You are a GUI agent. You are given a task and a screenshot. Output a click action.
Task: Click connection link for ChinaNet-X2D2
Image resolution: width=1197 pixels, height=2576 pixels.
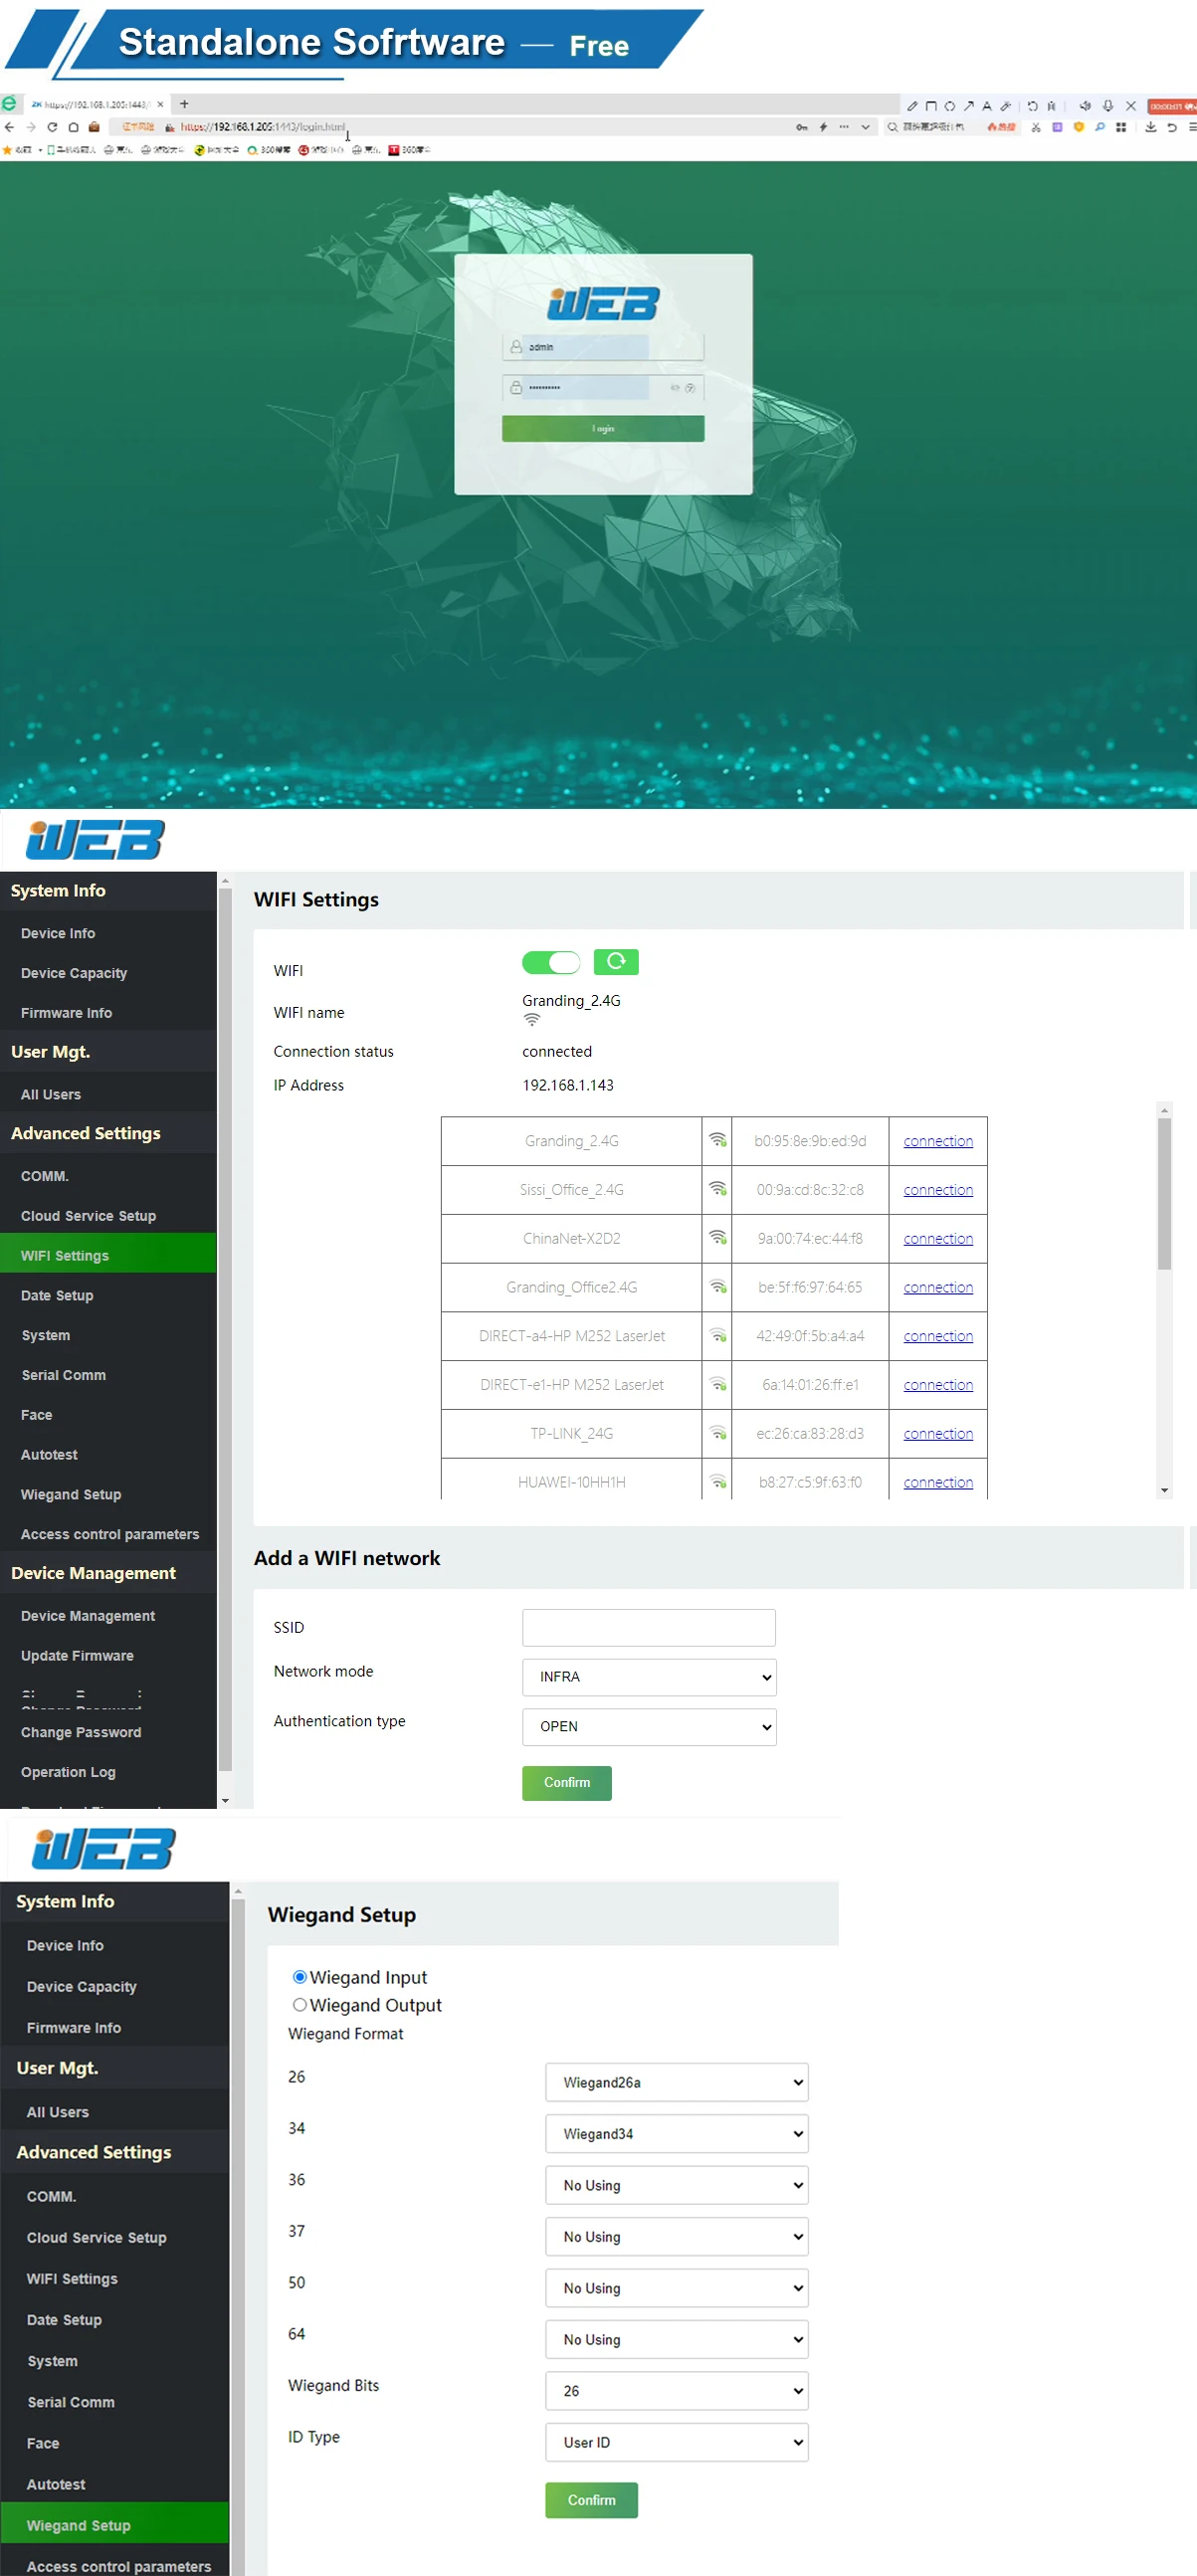pyautogui.click(x=937, y=1238)
